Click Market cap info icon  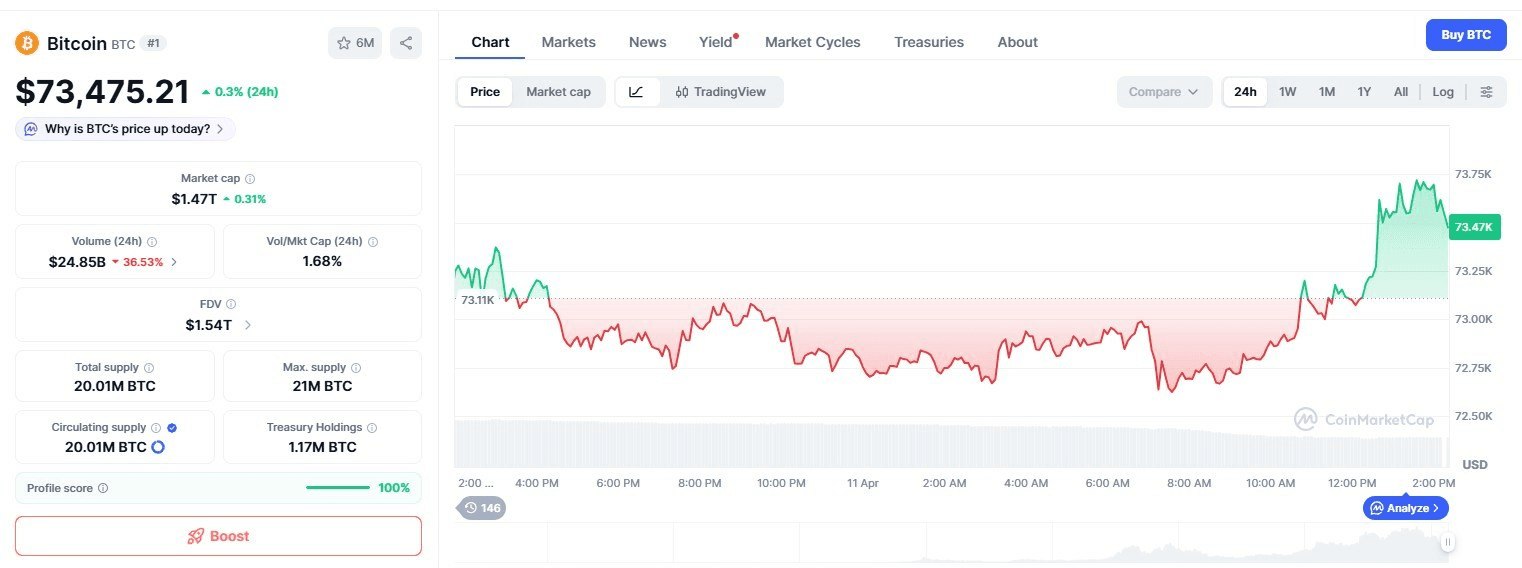250,178
